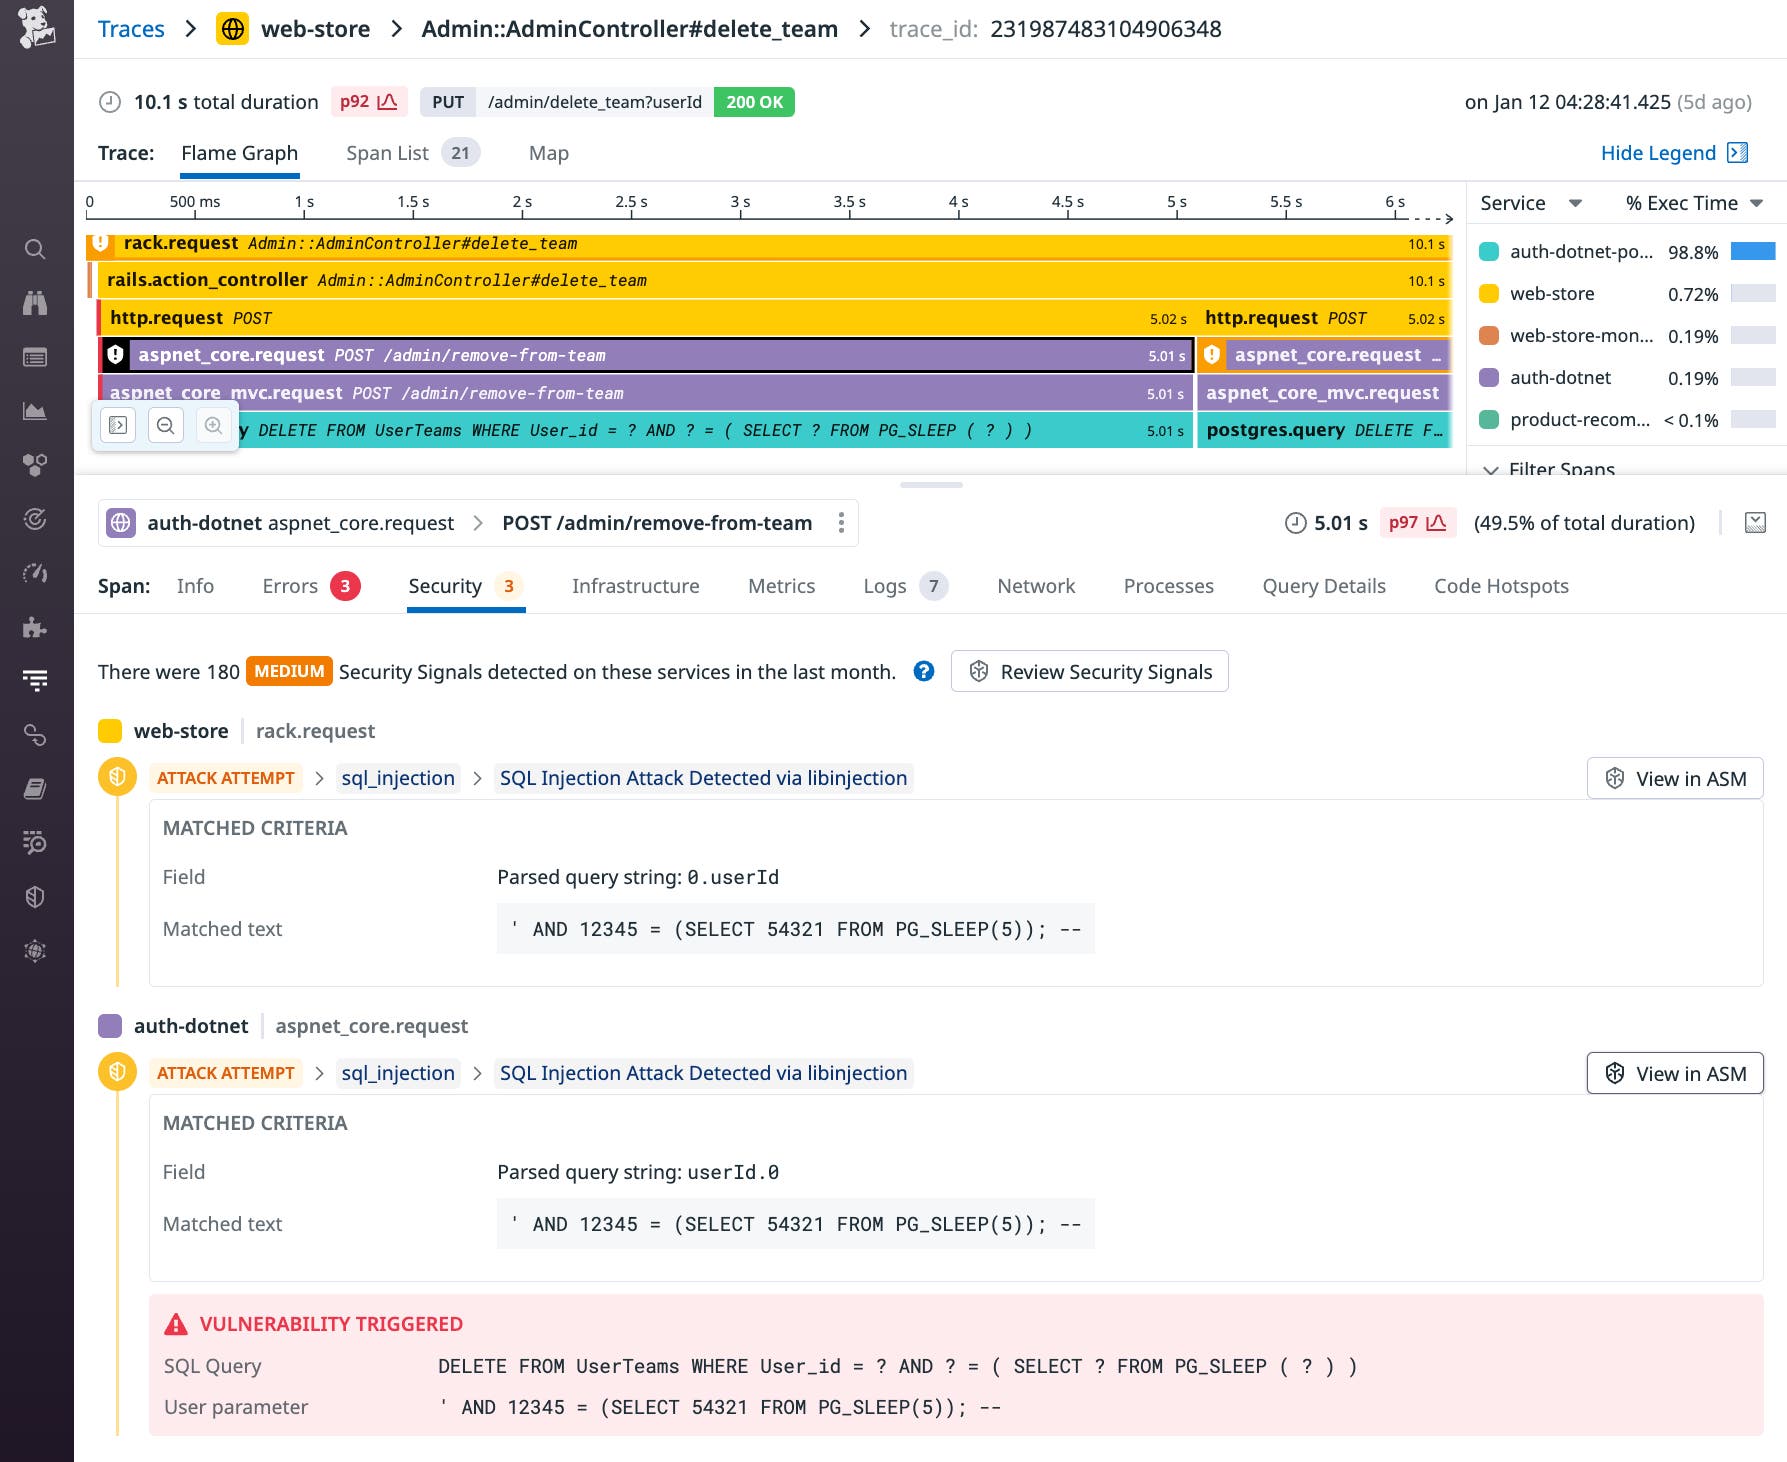
Task: Open the latency distribution icon next to p92
Action: coord(388,101)
